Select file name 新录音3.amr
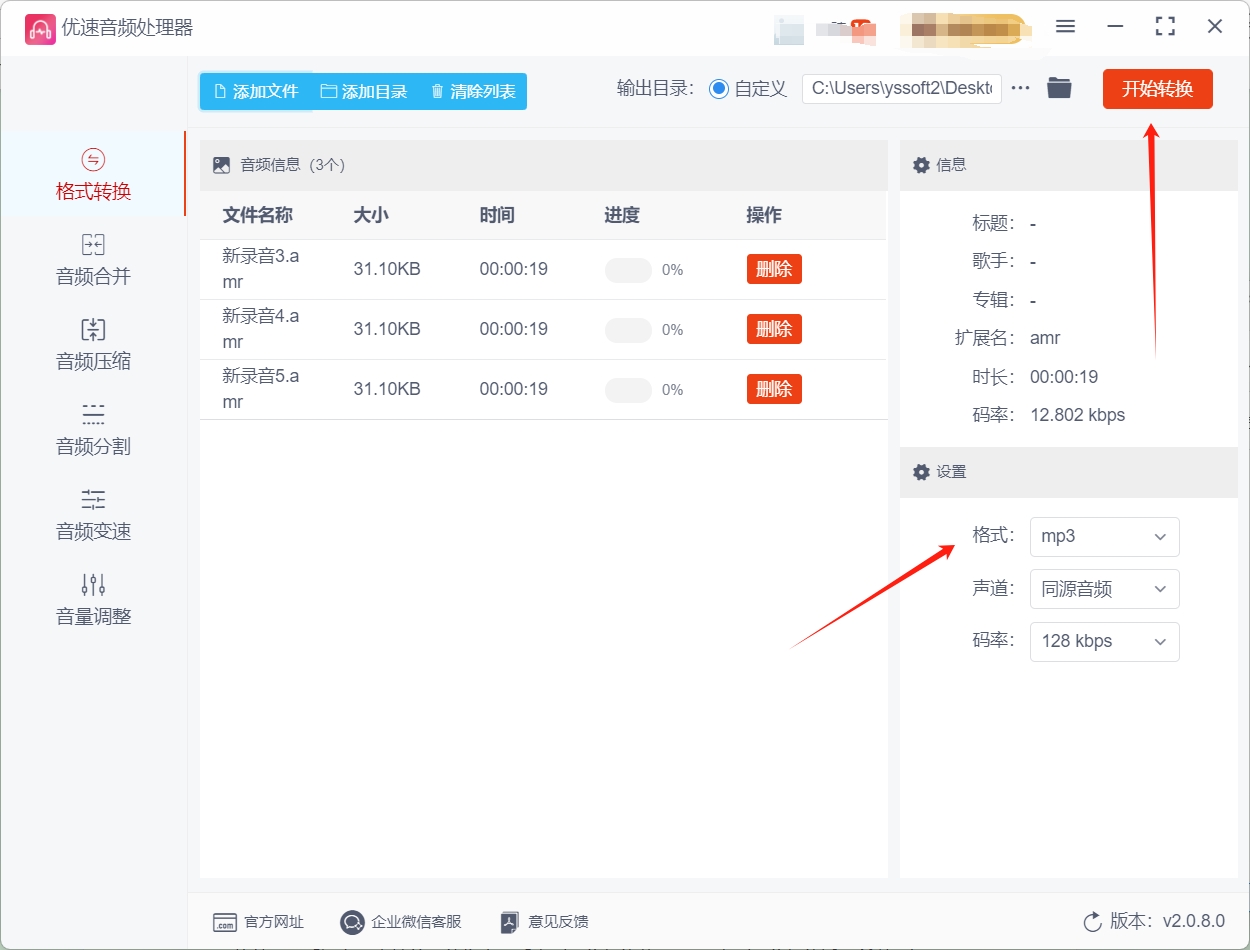Screen dimensions: 1250x950 (x=260, y=269)
